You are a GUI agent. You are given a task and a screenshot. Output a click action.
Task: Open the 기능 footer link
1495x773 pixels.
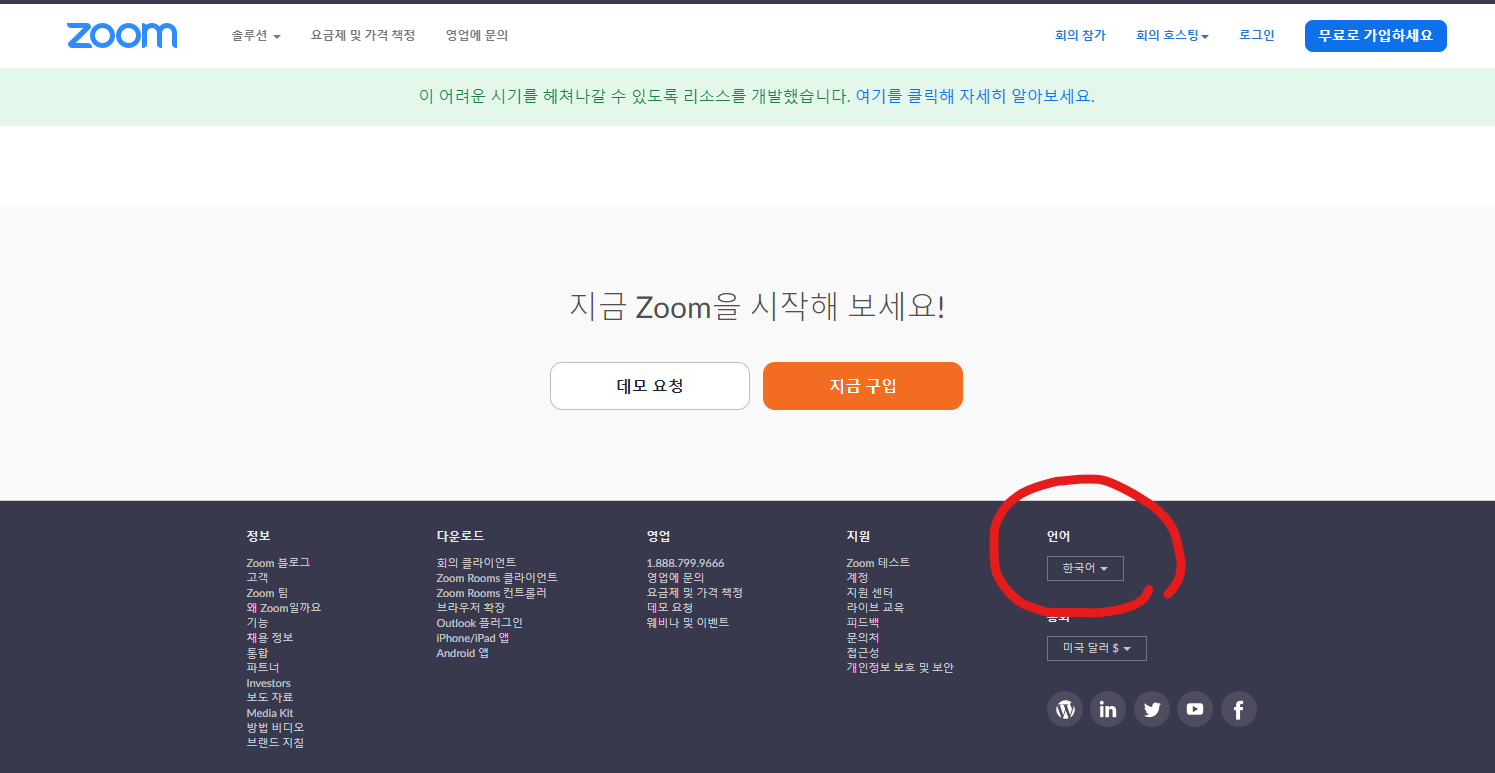pyautogui.click(x=257, y=623)
